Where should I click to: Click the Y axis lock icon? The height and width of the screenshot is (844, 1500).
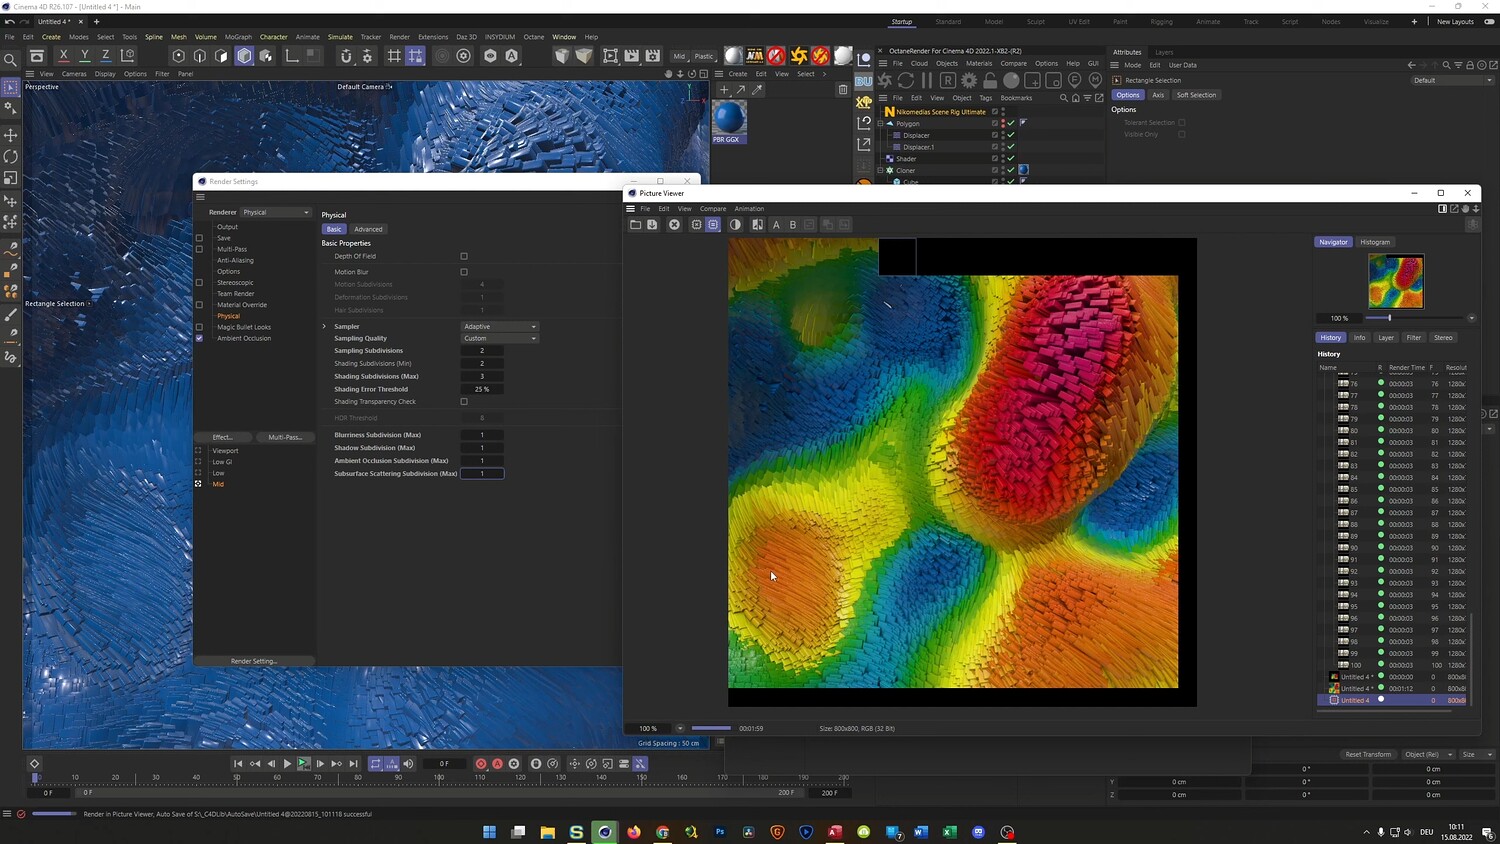85,56
